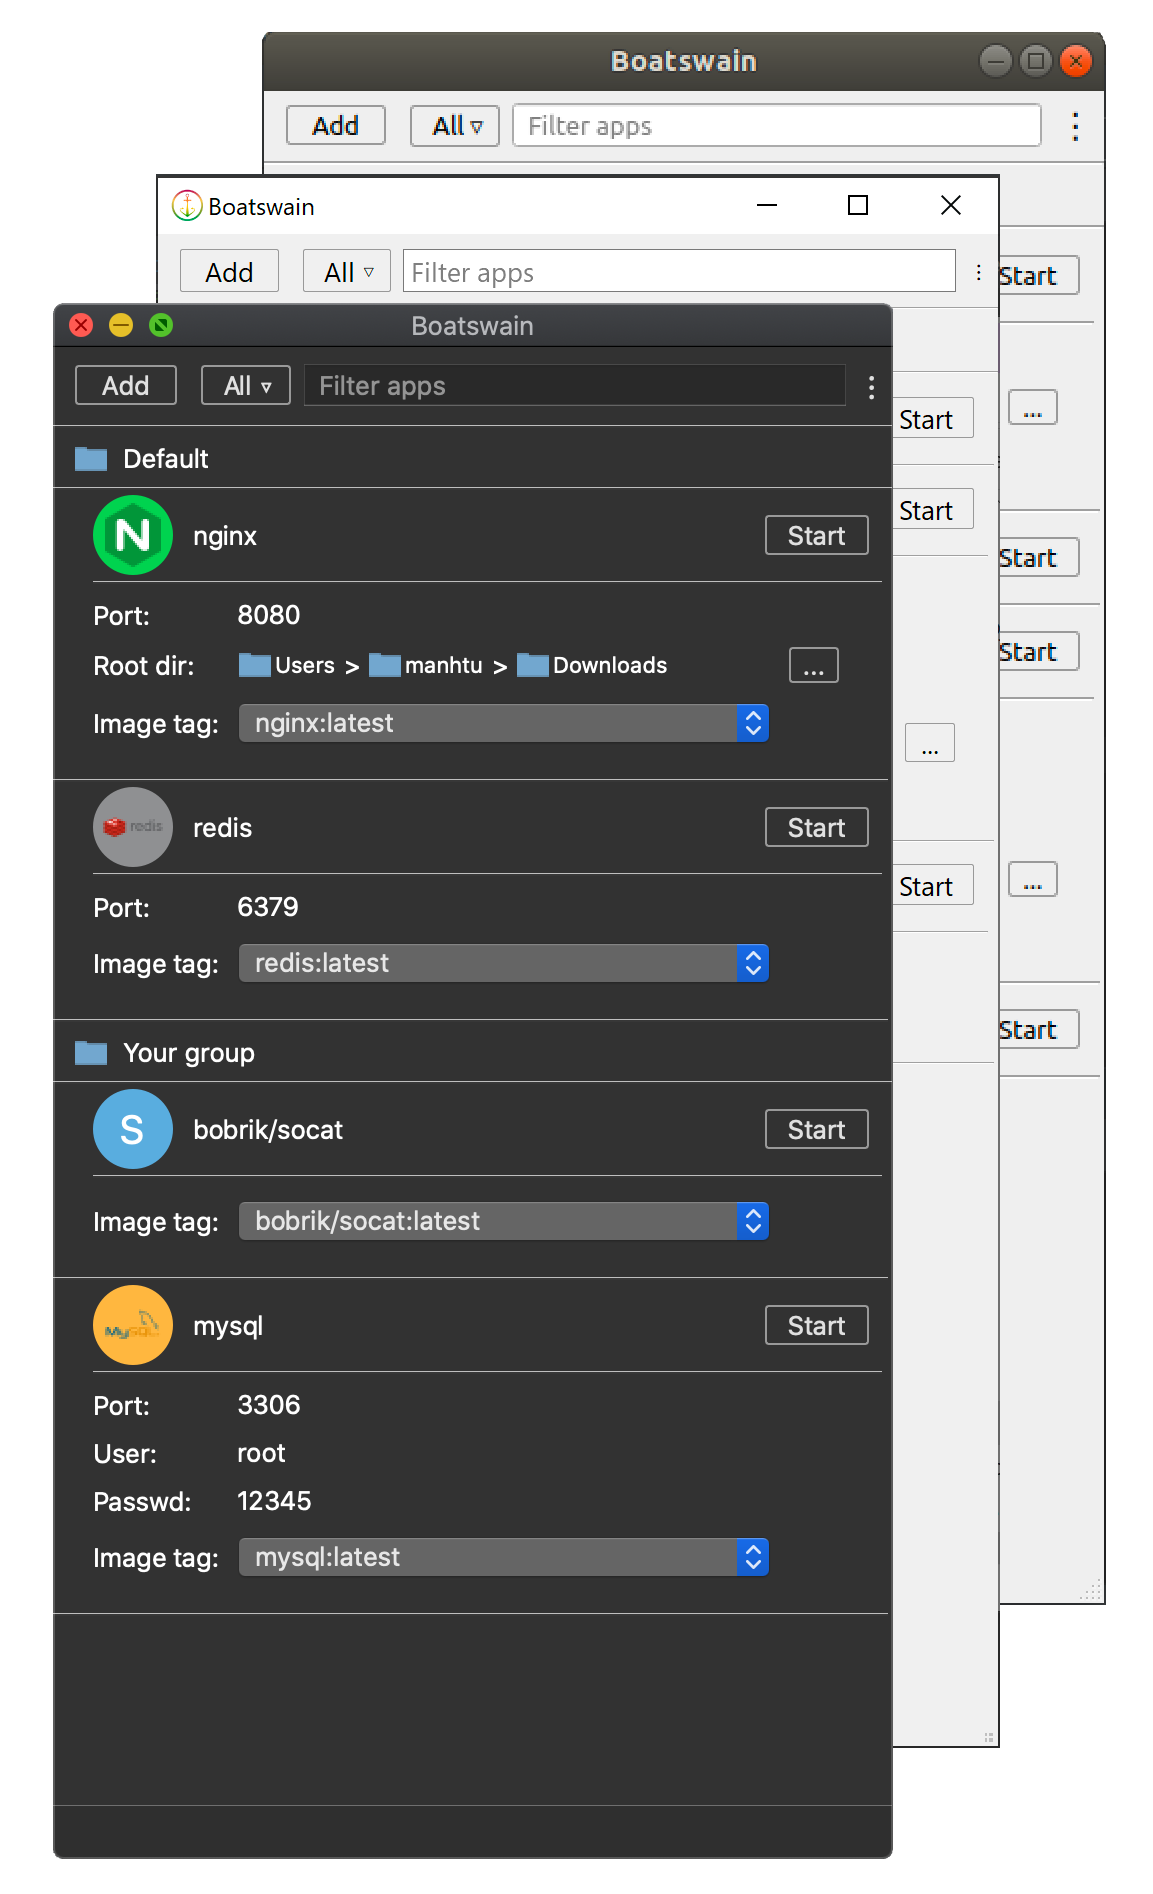Screen dimensions: 1153x1894
Task: Start the nginx container
Action: tap(817, 535)
